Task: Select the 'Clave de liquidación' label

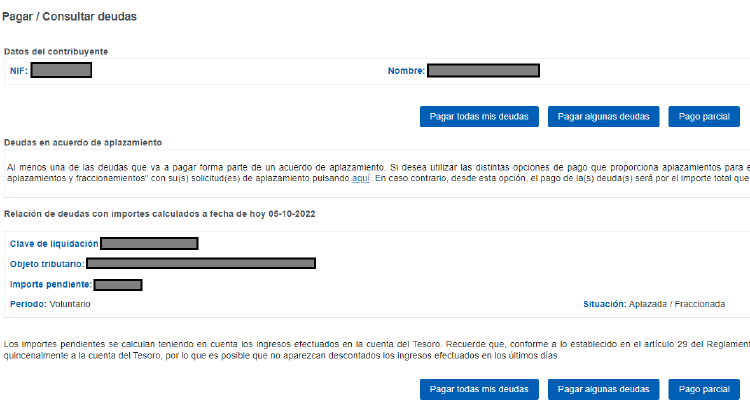Action: click(54, 244)
